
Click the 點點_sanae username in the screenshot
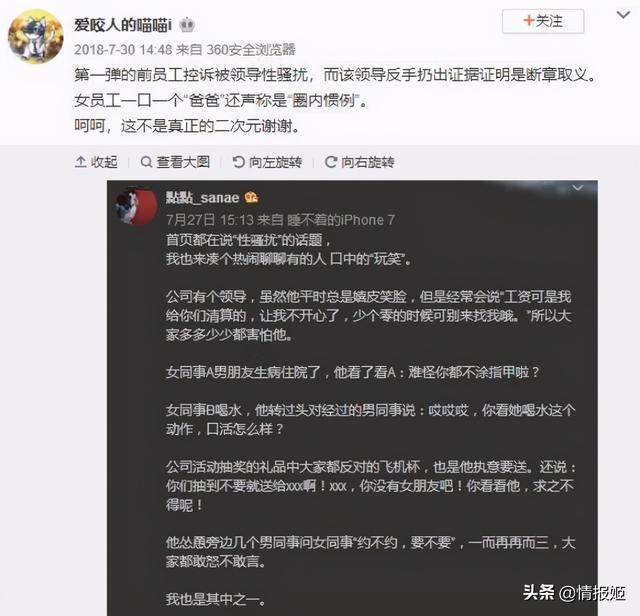(x=202, y=198)
